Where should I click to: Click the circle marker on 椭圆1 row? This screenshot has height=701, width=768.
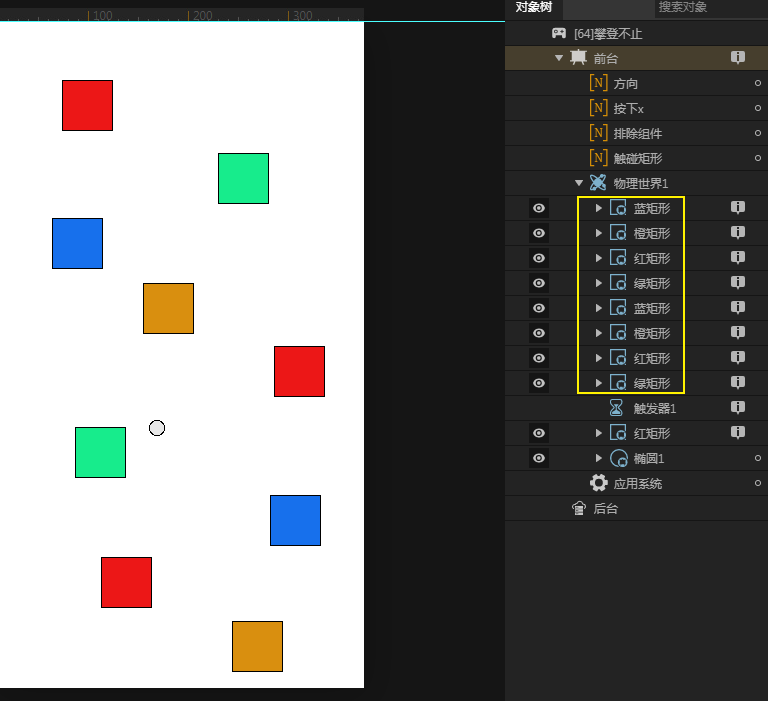pyautogui.click(x=758, y=458)
